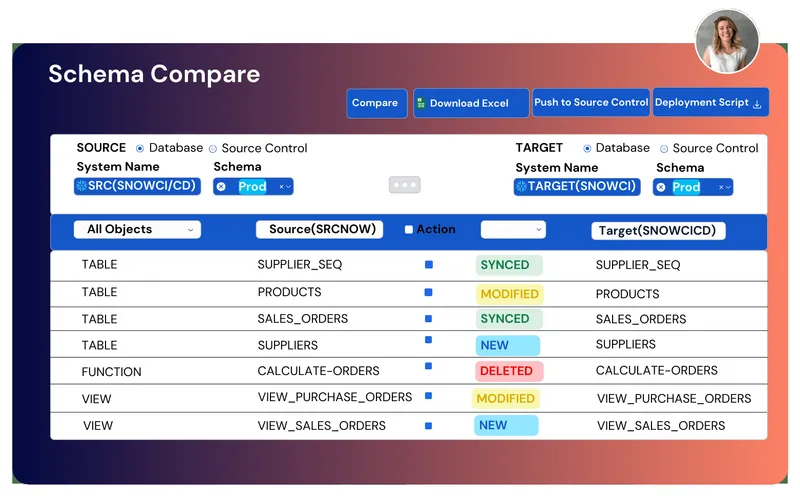
Task: Select target cell VIEW_PURCHASE_ORDERS
Action: (x=674, y=399)
